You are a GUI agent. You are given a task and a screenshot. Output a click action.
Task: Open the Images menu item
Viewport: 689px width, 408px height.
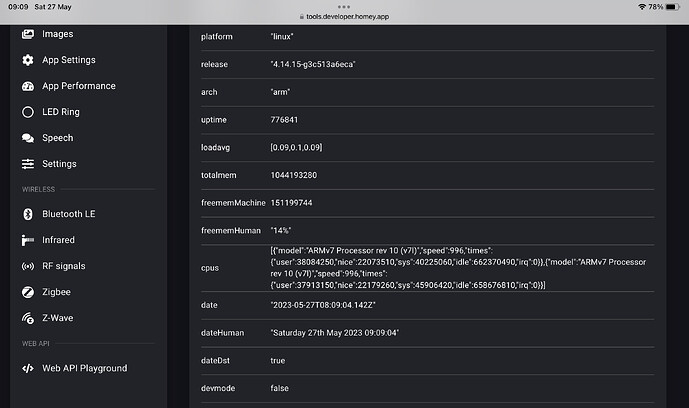pos(58,34)
